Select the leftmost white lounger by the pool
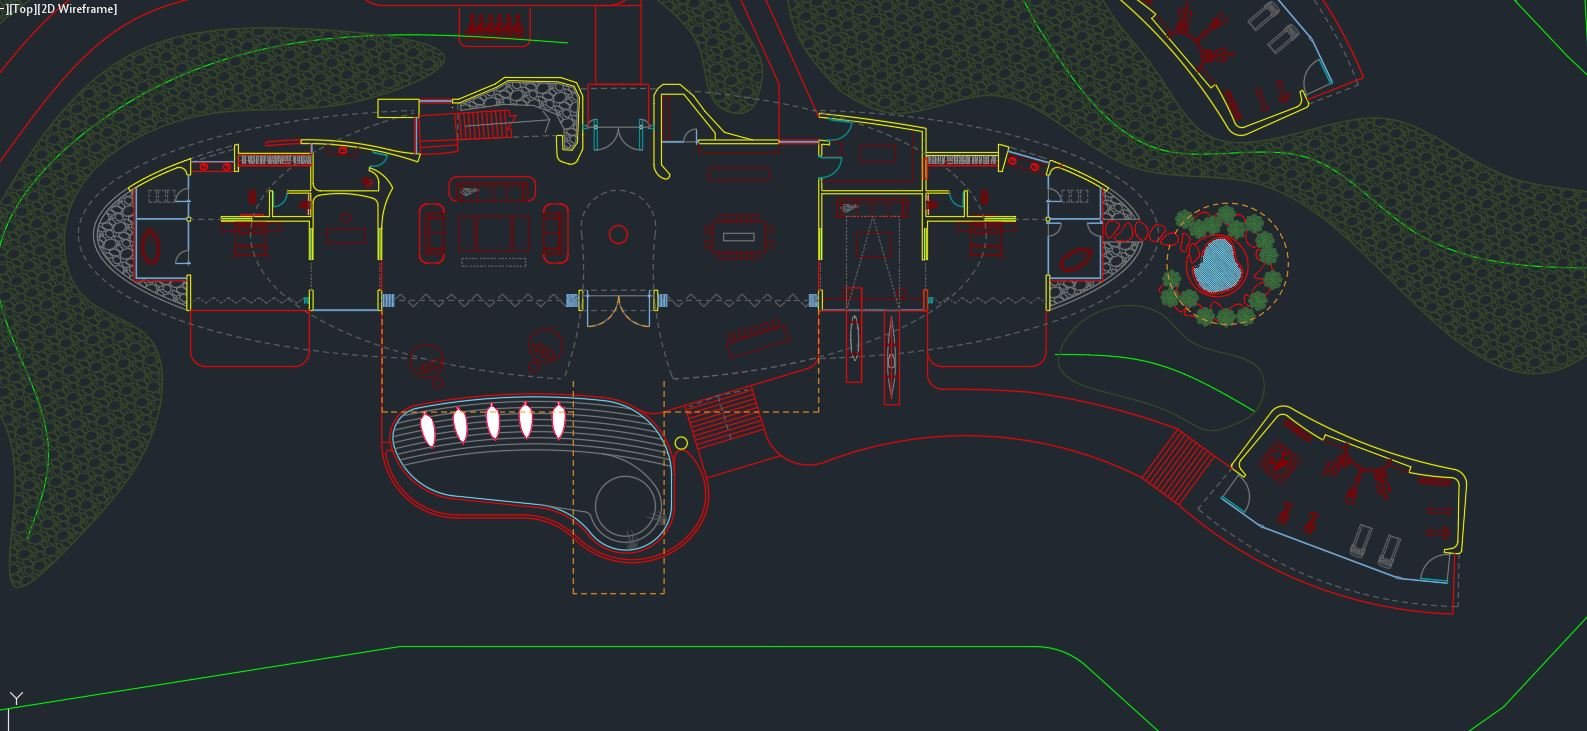Viewport: 1587px width, 731px height. (x=428, y=428)
